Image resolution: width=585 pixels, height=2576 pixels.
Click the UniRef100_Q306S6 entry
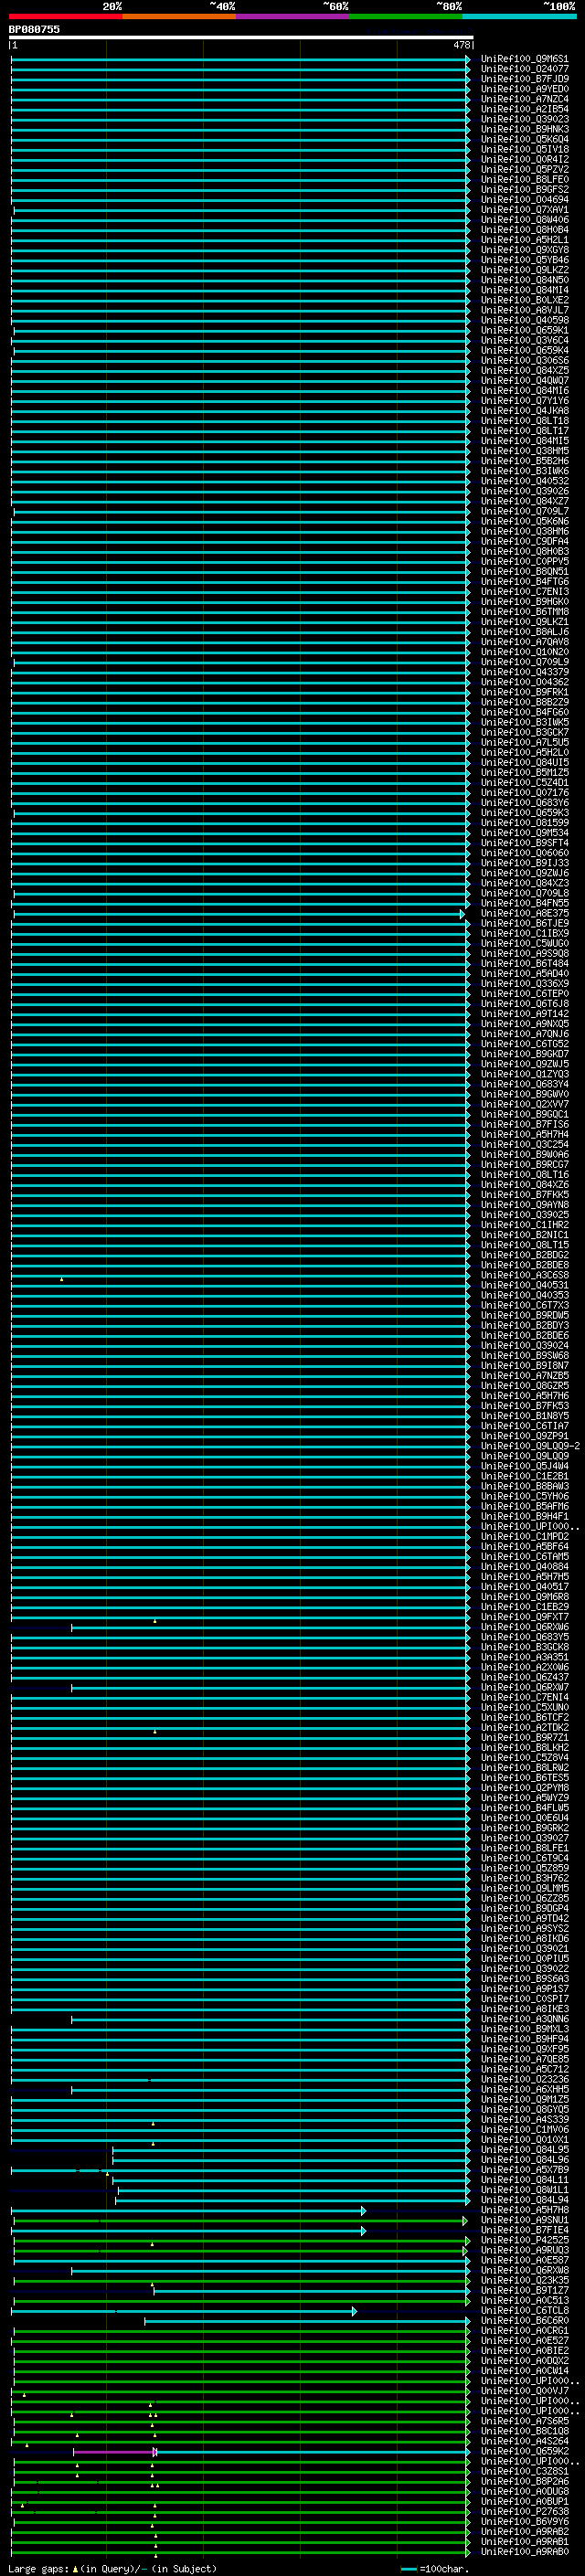[x=525, y=360]
